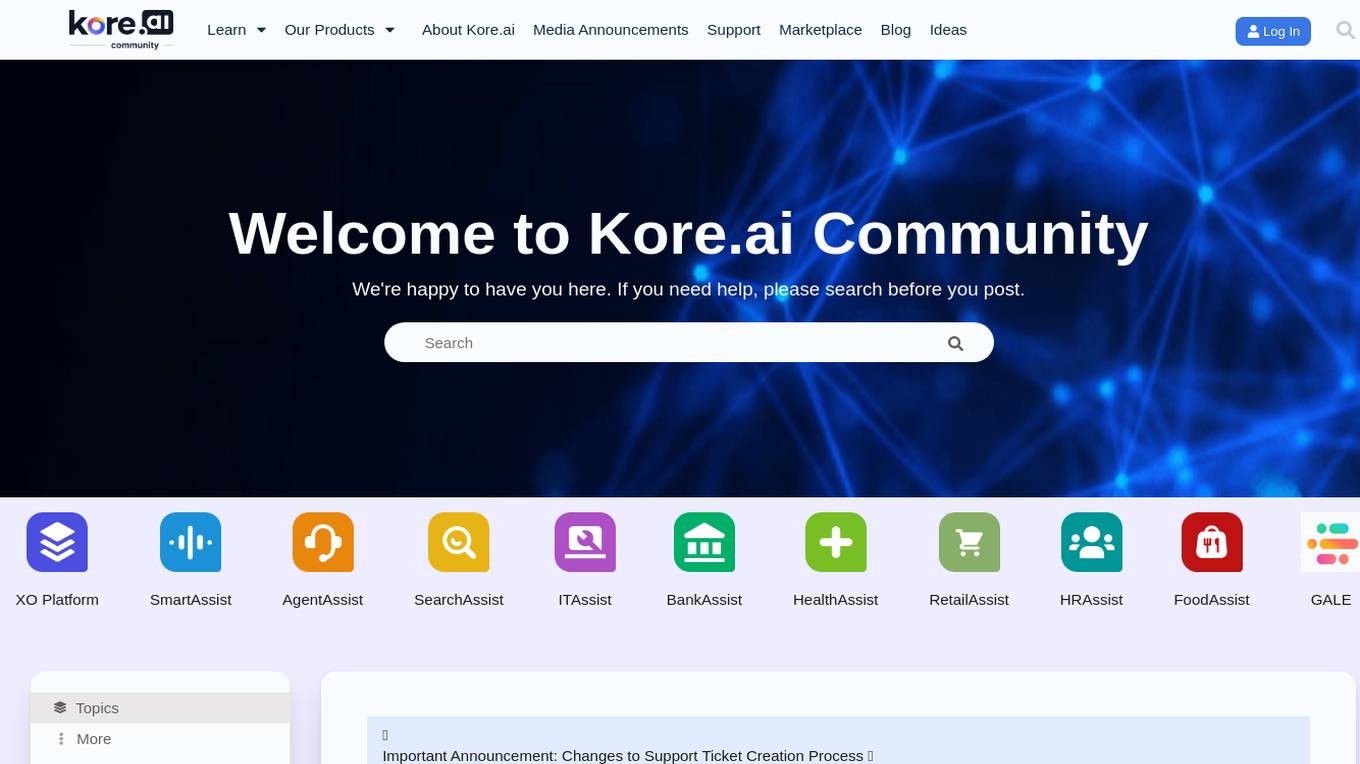Click the BankAssist label
The height and width of the screenshot is (764, 1360).
click(704, 600)
